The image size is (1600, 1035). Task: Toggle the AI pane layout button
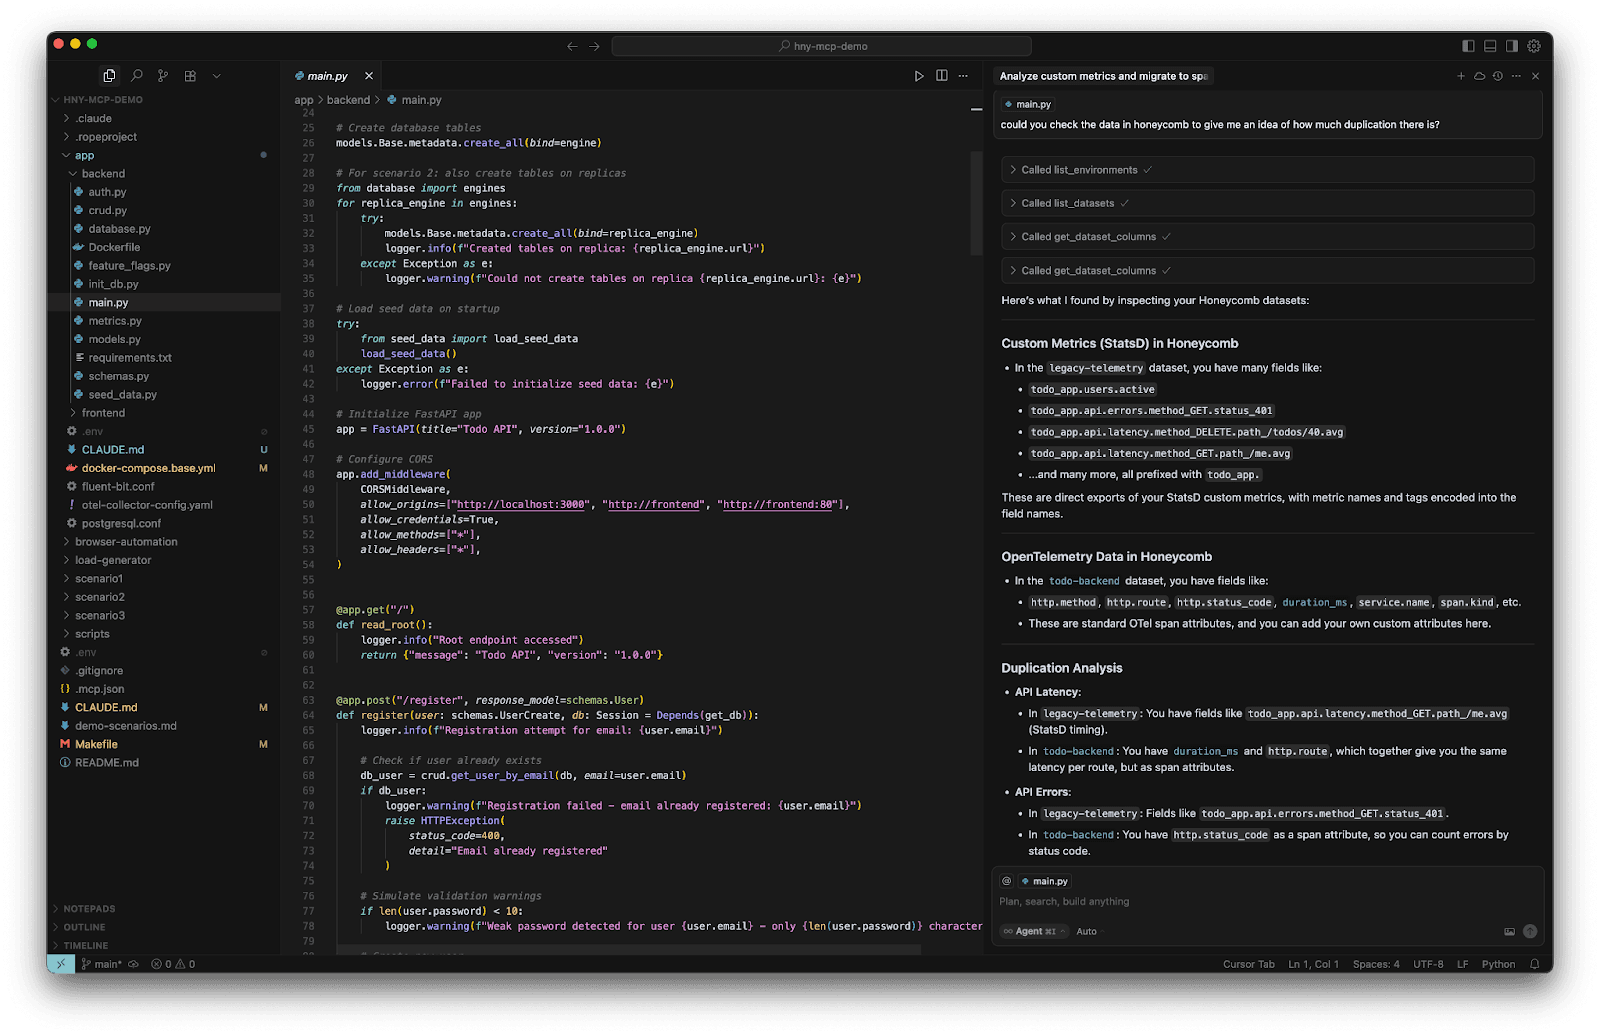tap(1512, 46)
